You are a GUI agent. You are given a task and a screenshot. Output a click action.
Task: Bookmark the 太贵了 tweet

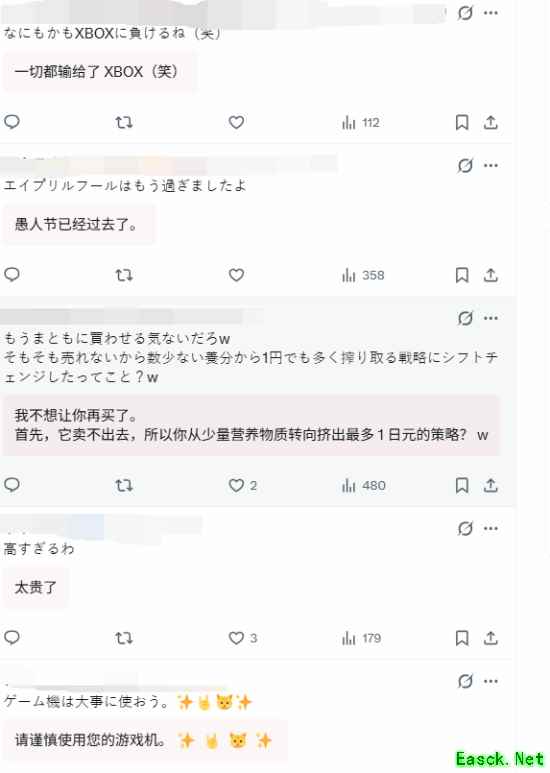[x=462, y=638]
